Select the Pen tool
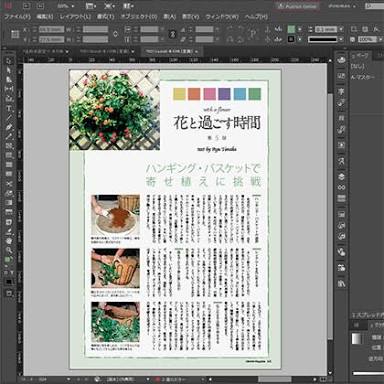Image resolution: width=384 pixels, height=384 pixels. pos(9,127)
